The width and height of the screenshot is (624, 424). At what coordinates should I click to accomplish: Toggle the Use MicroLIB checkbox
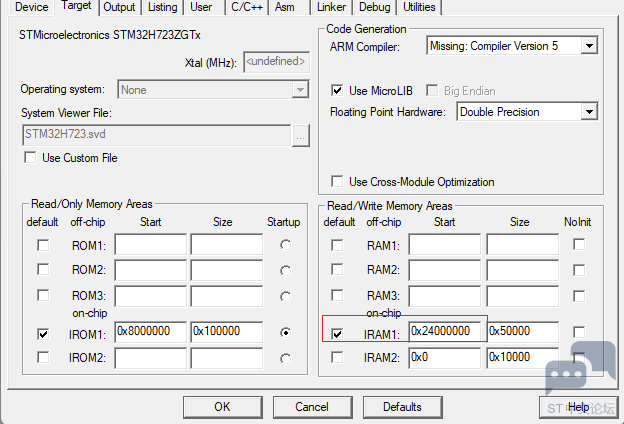coord(337,90)
